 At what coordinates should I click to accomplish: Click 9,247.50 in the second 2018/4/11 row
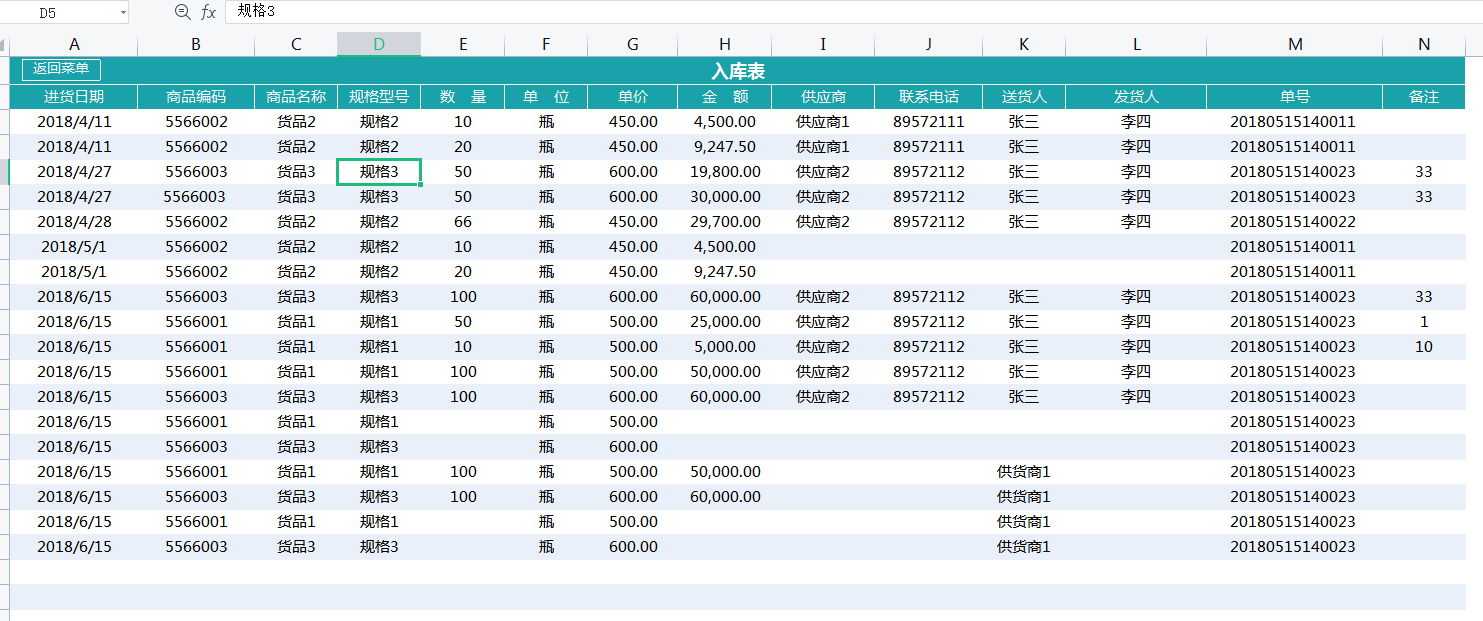coord(725,147)
